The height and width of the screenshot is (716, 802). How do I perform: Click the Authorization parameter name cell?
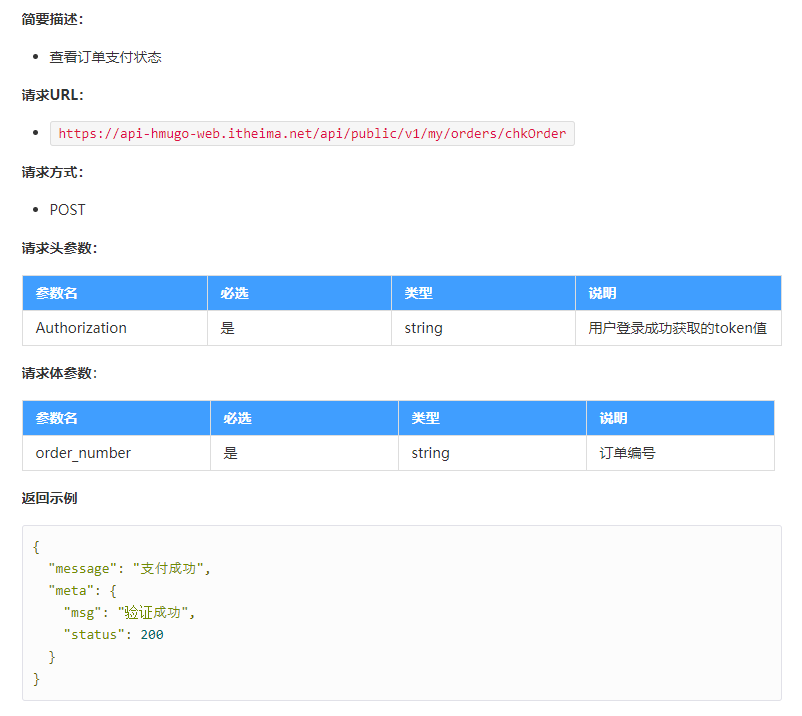115,328
